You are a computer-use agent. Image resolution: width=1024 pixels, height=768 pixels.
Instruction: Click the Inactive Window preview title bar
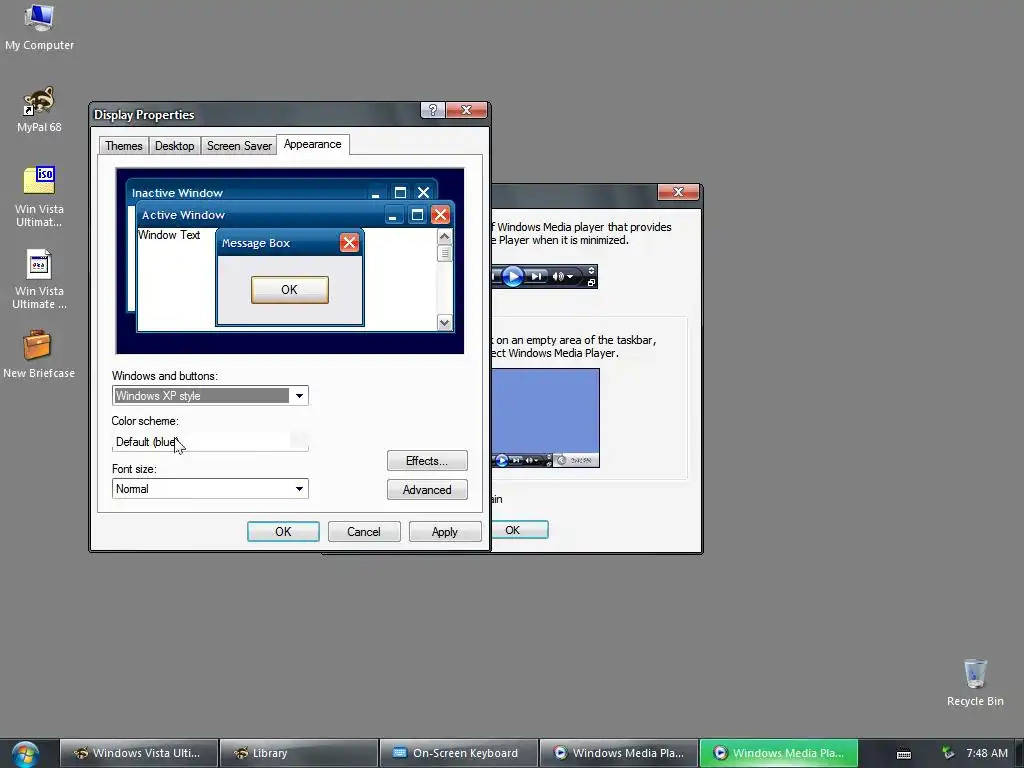point(281,193)
